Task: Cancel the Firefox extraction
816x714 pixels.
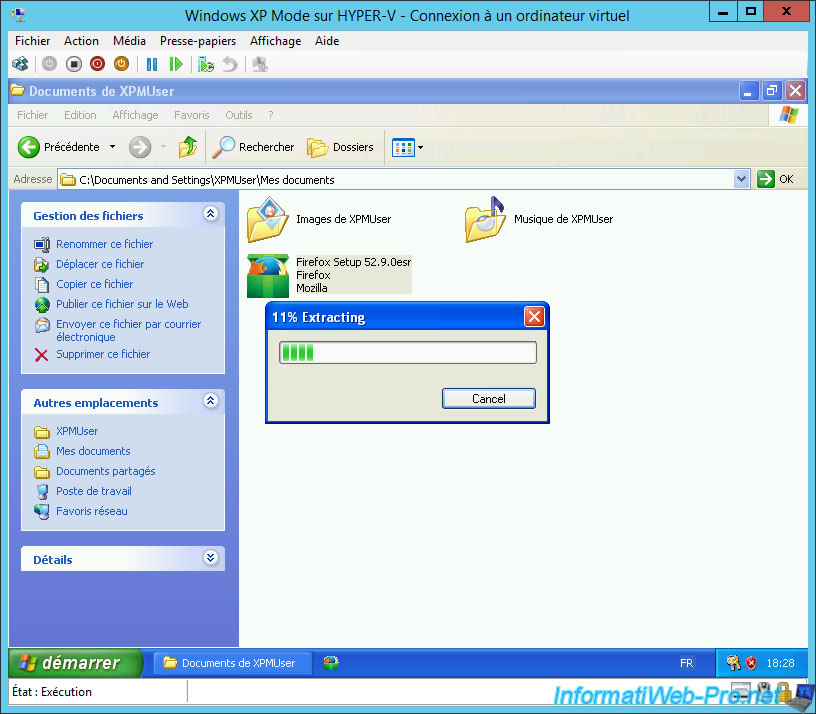Action: [x=488, y=398]
